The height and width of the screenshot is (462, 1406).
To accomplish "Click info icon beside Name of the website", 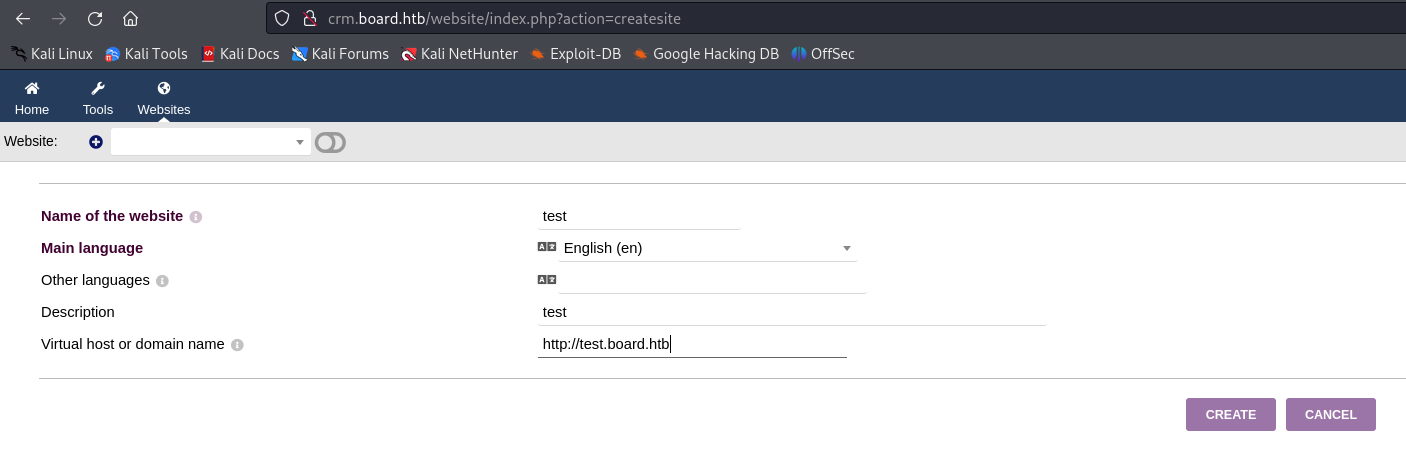I will 196,217.
